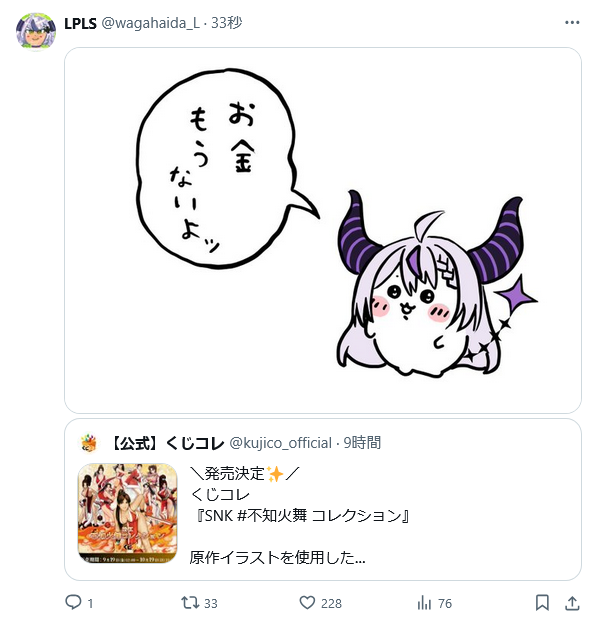The image size is (598, 625).
Task: Open the quoted post text 原作イラストを使用した
Action: 277,557
